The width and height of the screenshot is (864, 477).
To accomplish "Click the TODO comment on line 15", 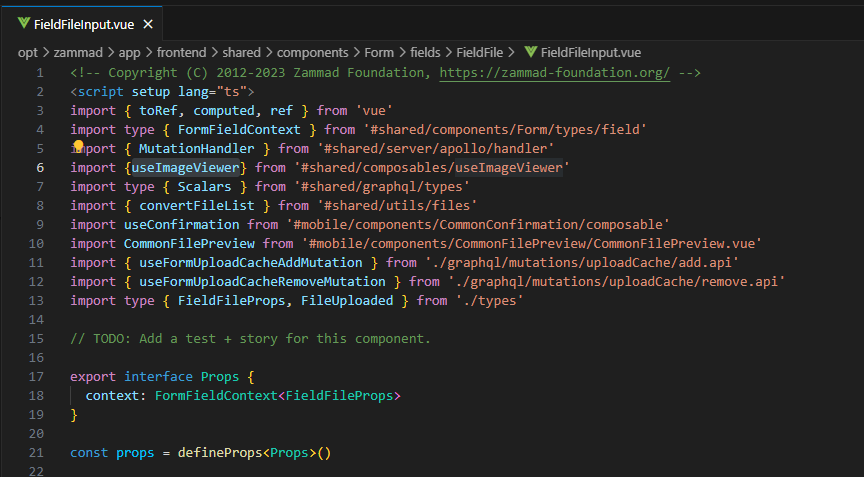I will click(x=250, y=339).
